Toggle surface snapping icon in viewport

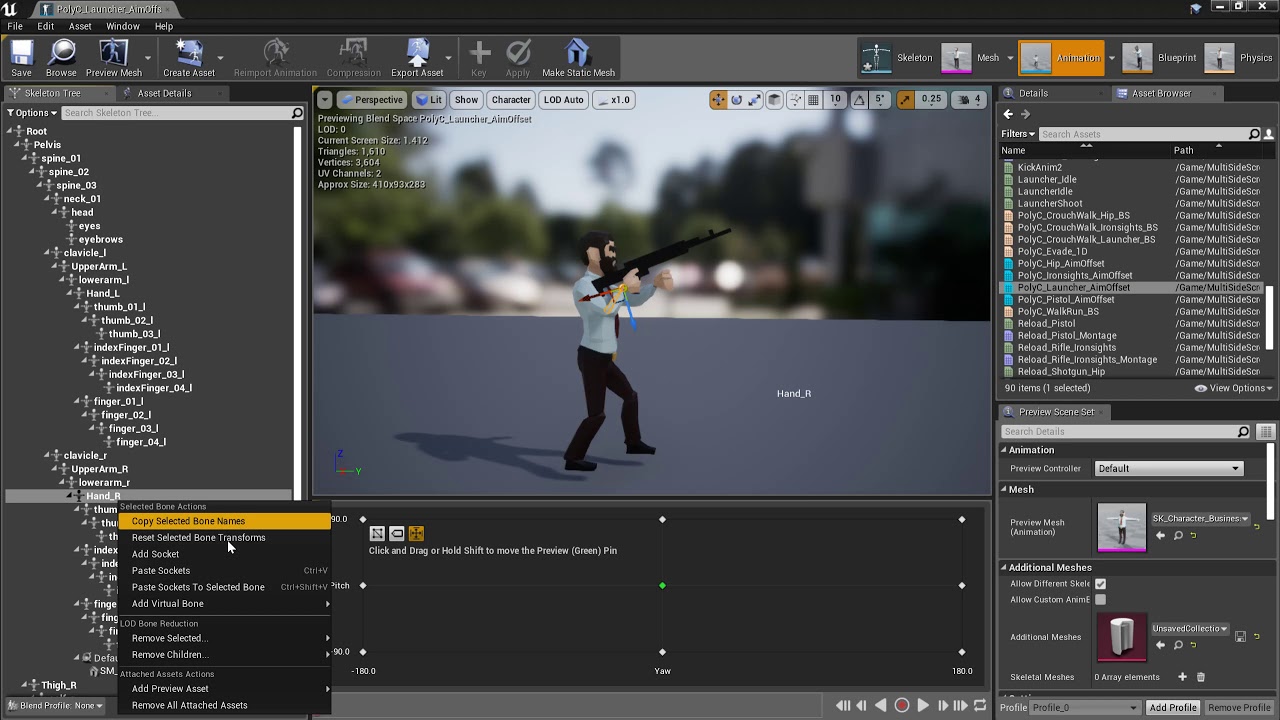(x=795, y=99)
